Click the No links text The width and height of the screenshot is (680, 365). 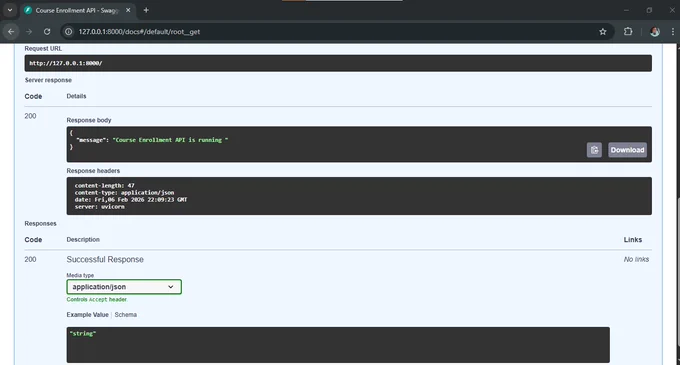click(636, 259)
